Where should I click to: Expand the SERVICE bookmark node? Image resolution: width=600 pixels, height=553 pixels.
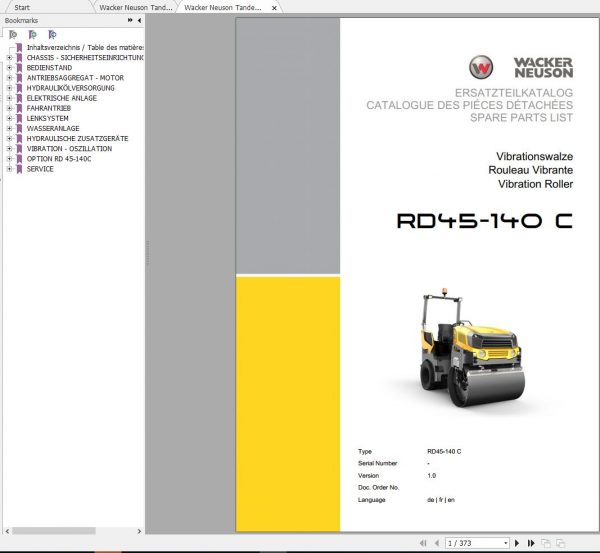point(10,169)
